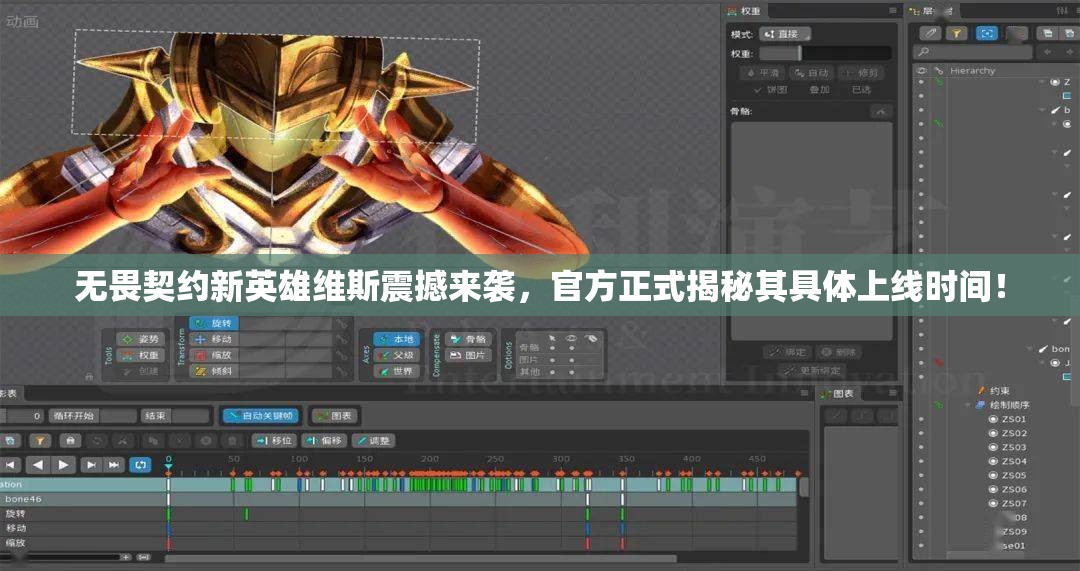
Task: Activate the 倾斜 Shear transform tool
Action: coord(214,371)
